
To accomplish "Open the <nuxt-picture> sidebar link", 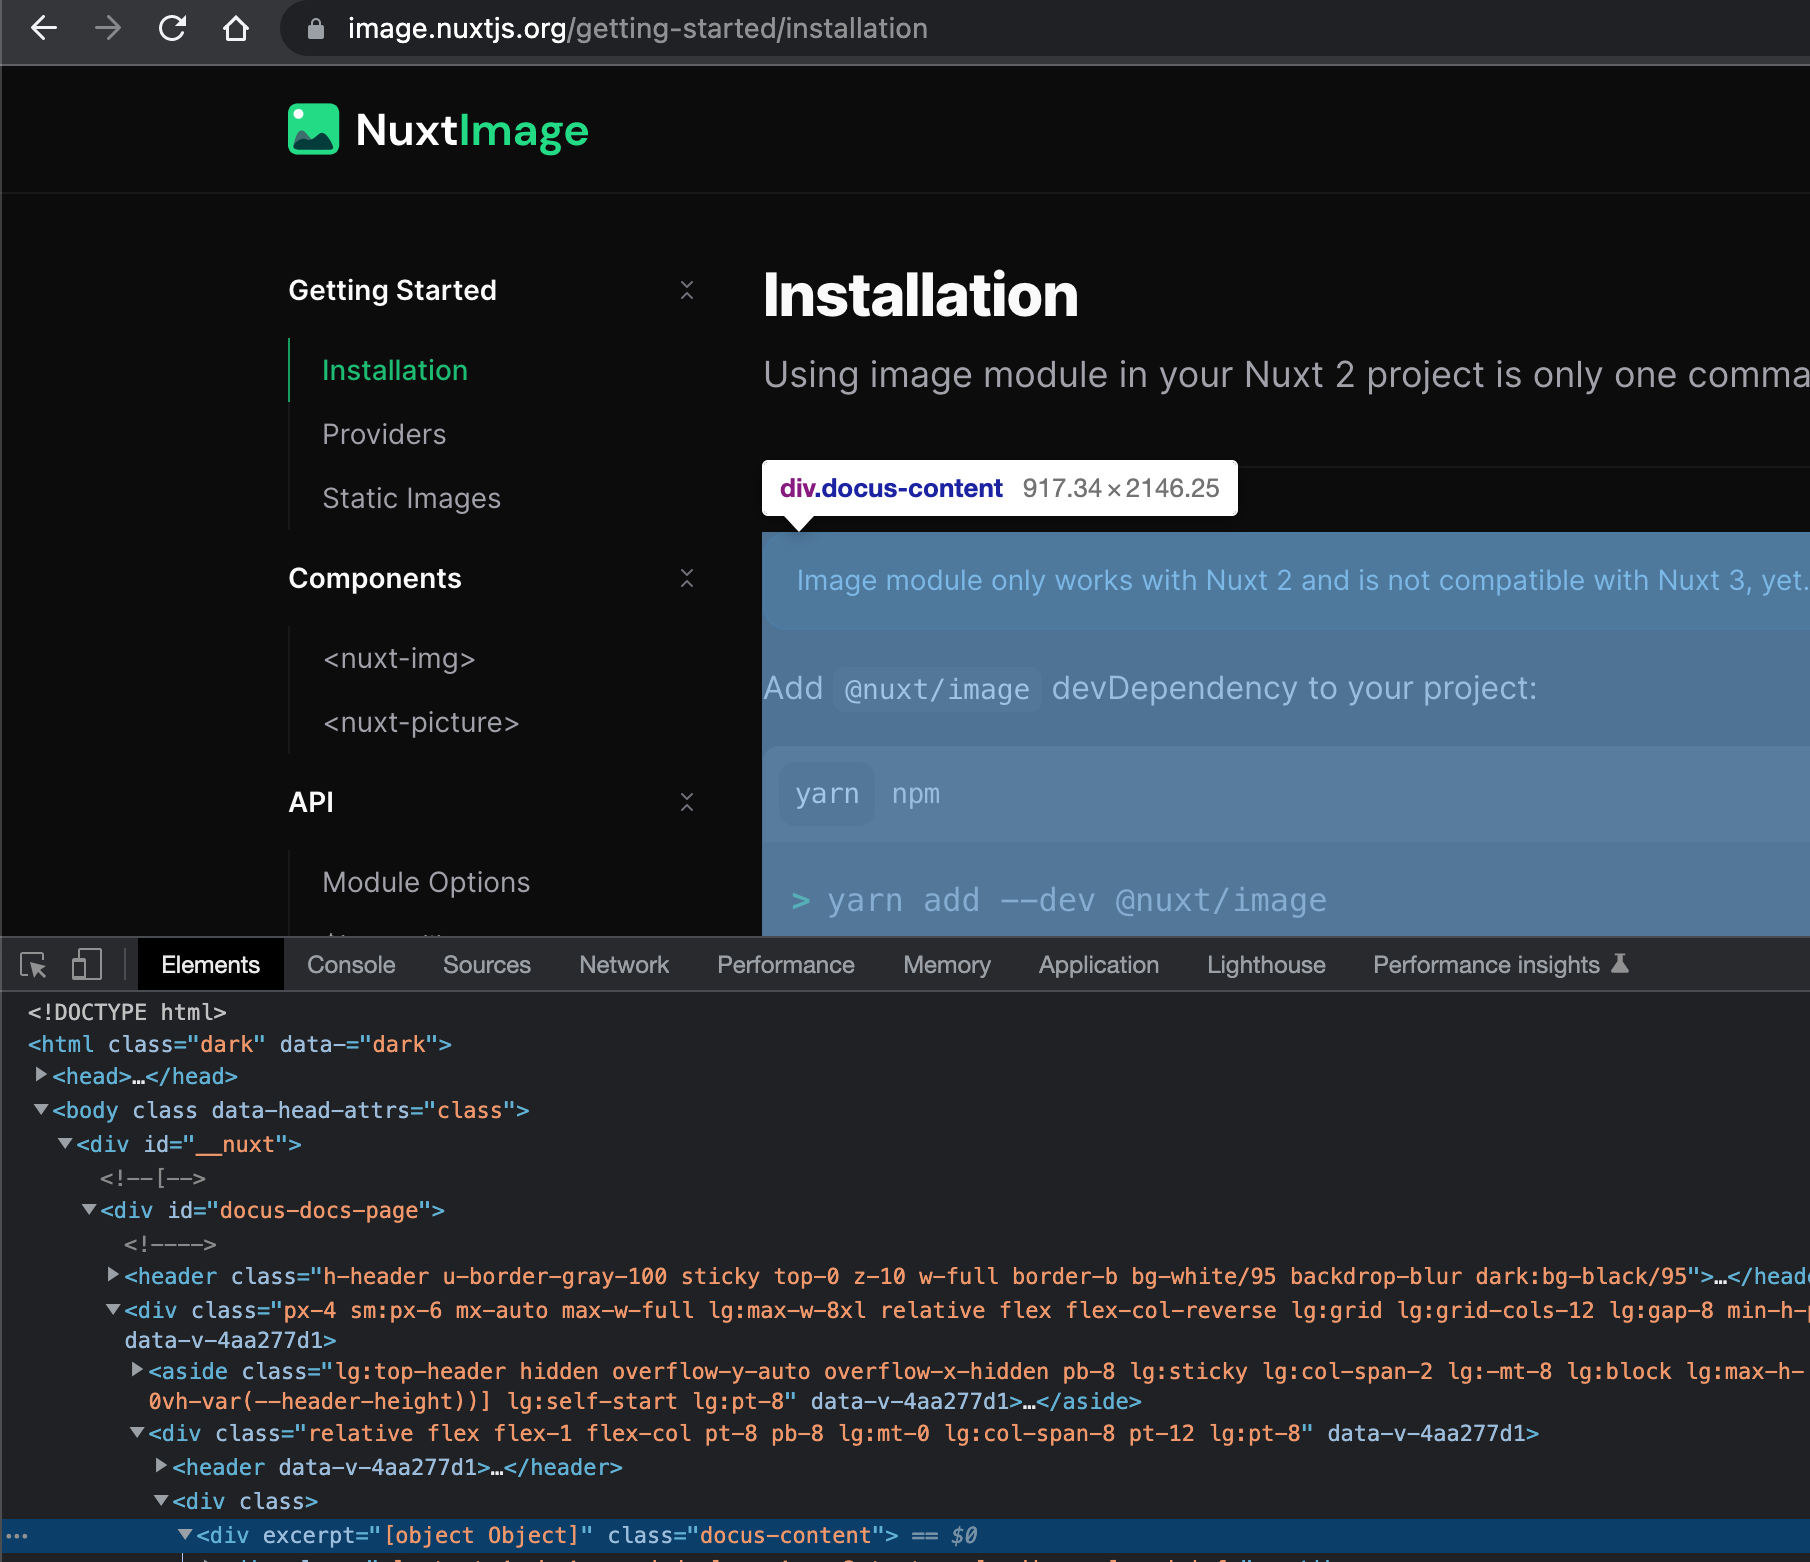I will coord(421,722).
